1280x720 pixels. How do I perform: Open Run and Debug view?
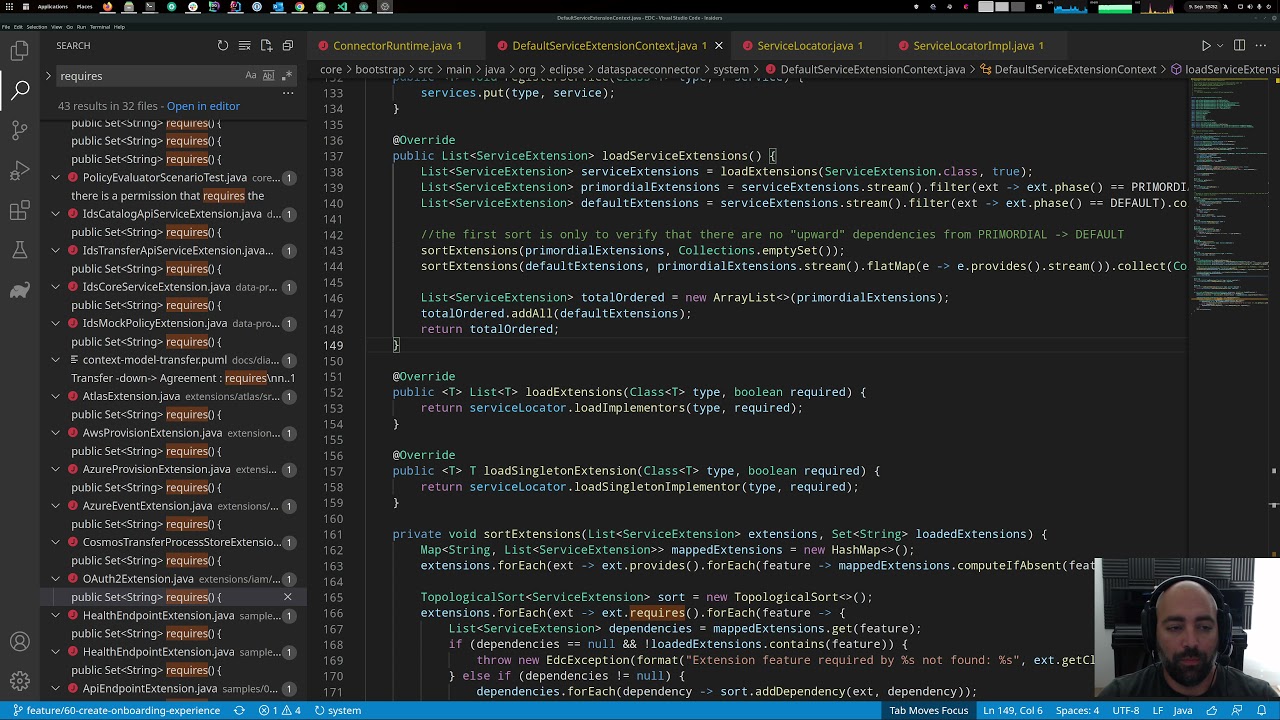click(20, 171)
